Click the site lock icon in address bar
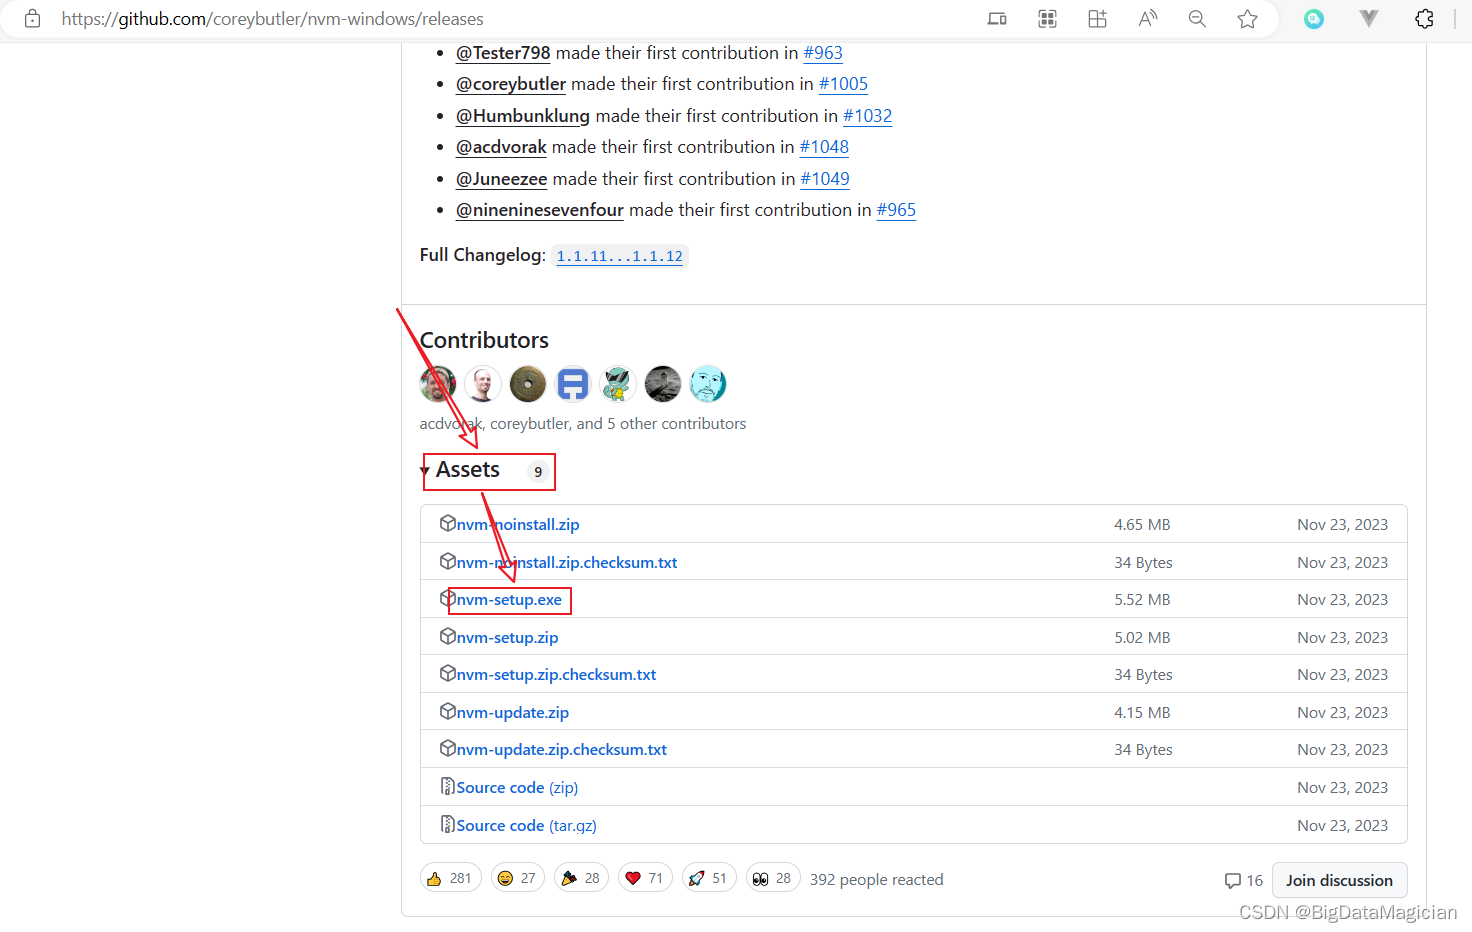 32,19
